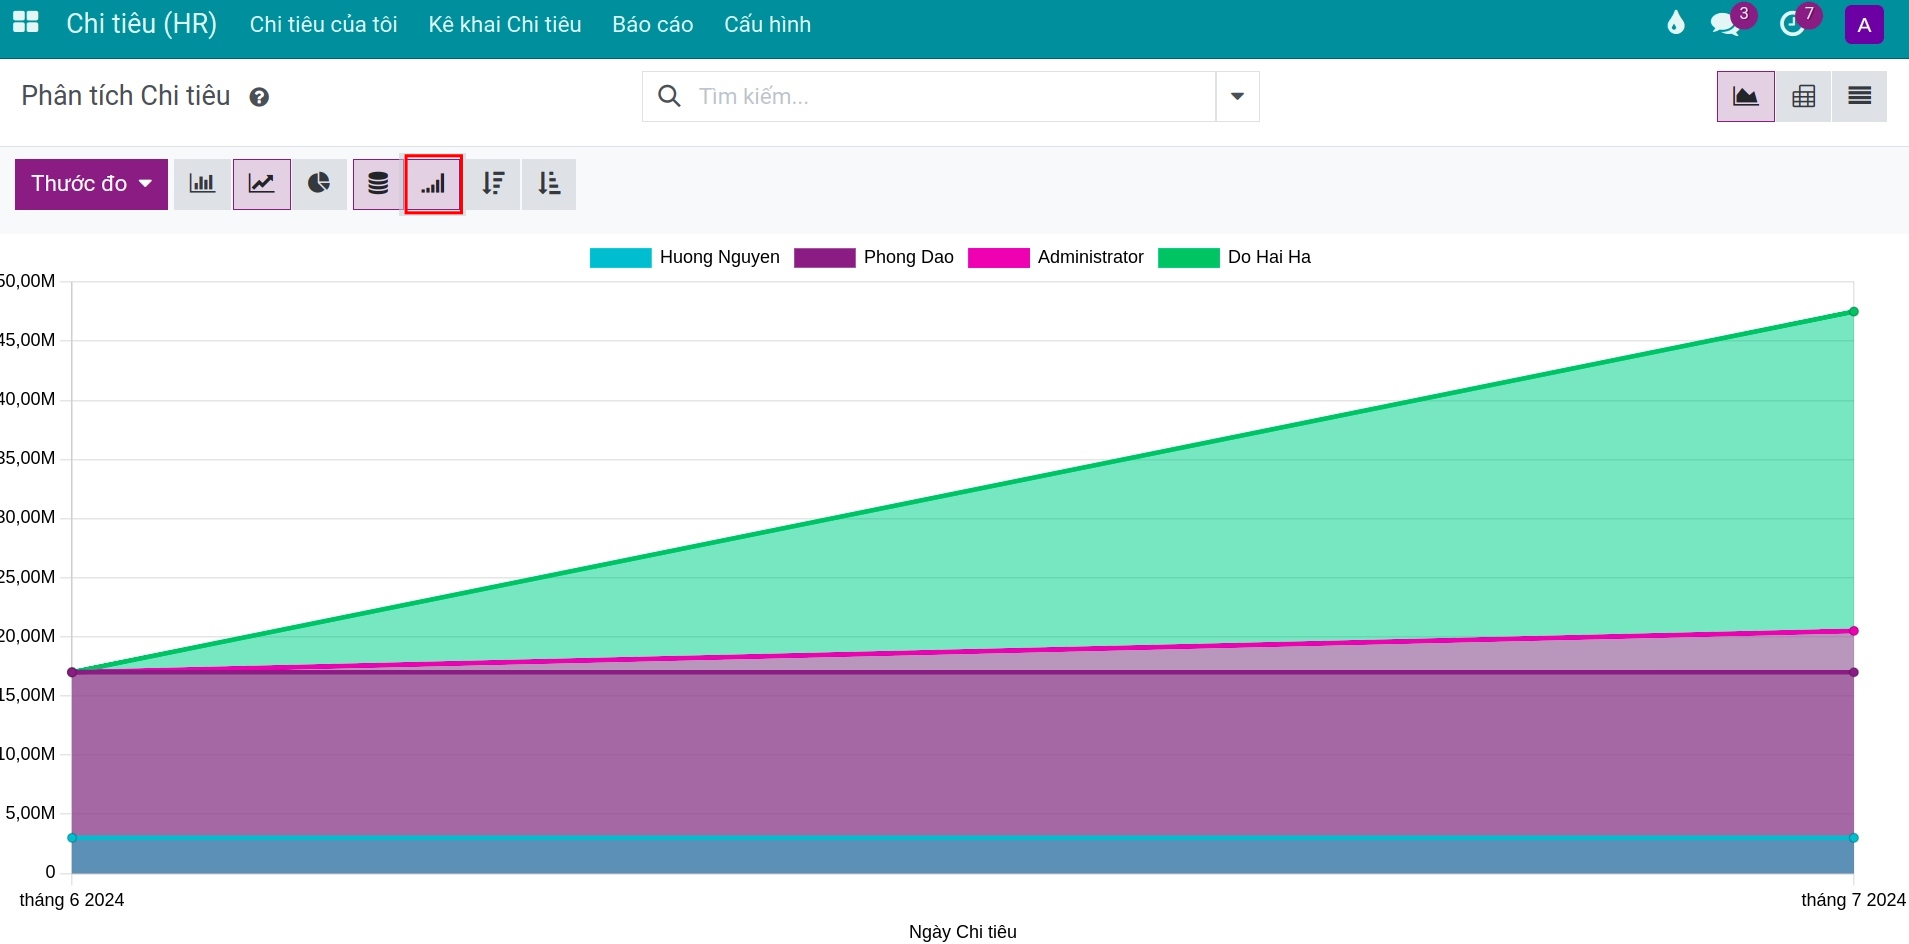Click the search magnifier icon
Viewport: 1909px width, 944px height.
[x=669, y=96]
